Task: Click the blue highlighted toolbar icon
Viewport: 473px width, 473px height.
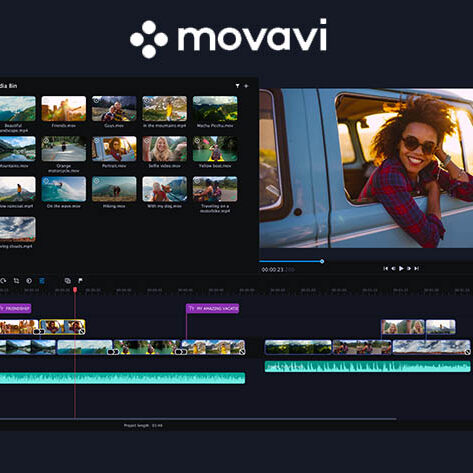Action: pyautogui.click(x=42, y=281)
